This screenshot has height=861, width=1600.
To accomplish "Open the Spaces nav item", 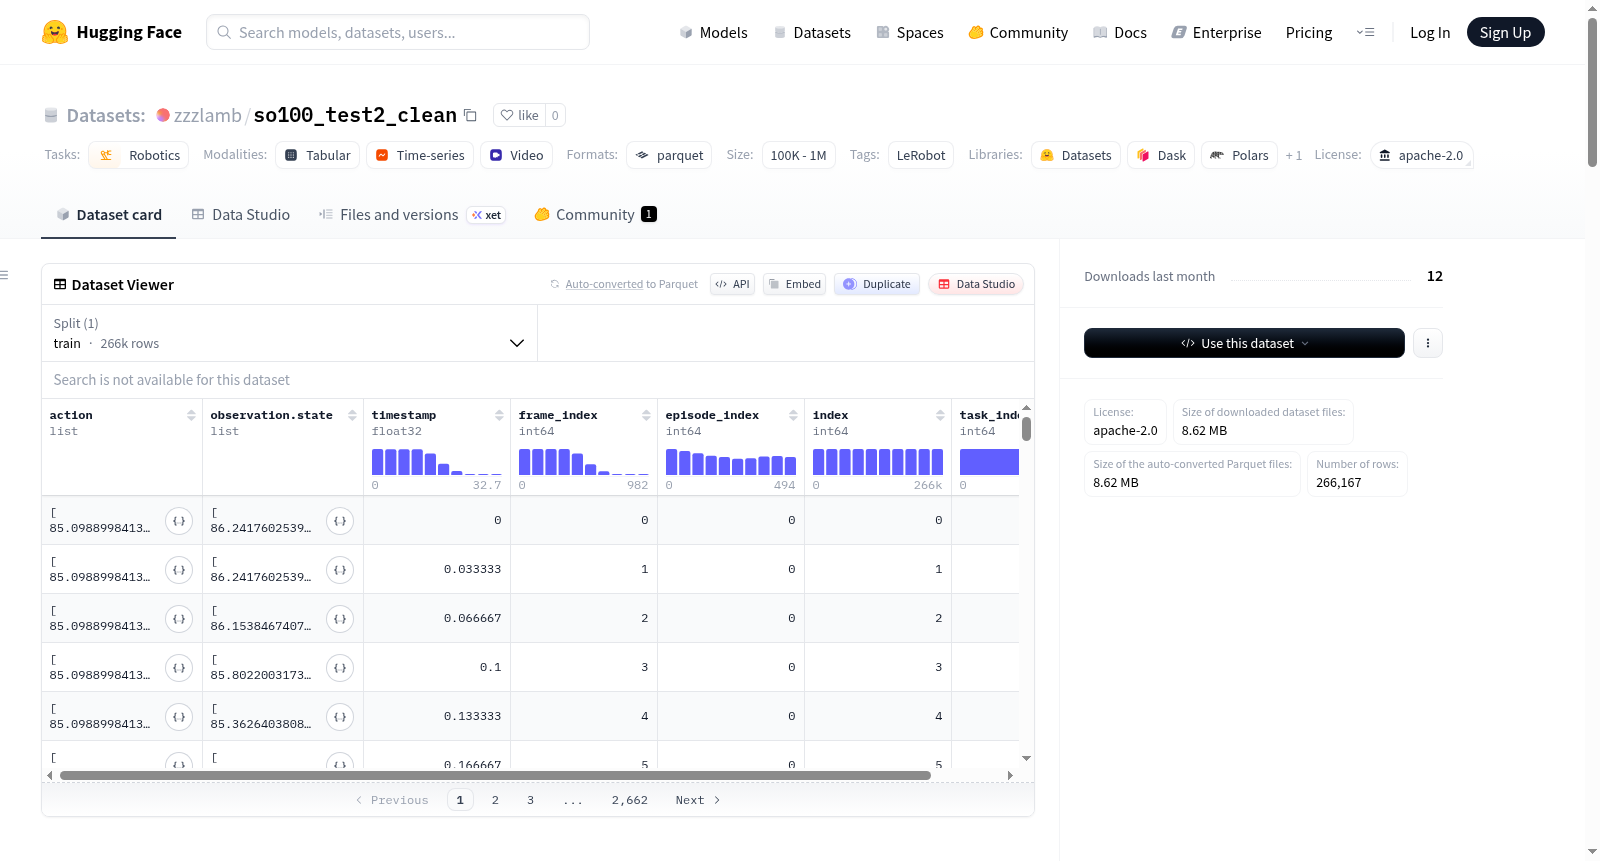I will coord(910,33).
